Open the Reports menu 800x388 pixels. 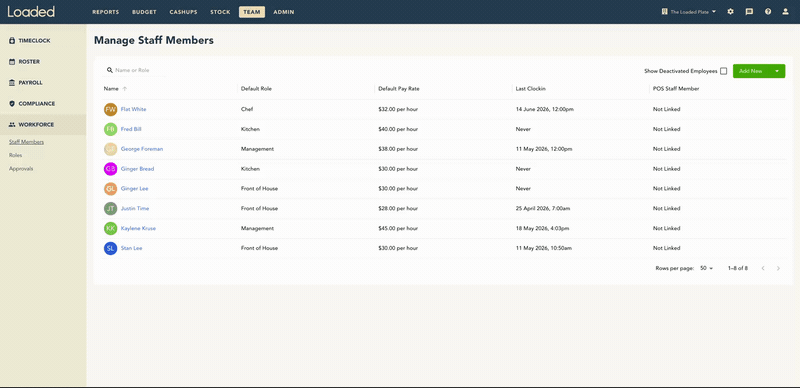pyautogui.click(x=106, y=12)
